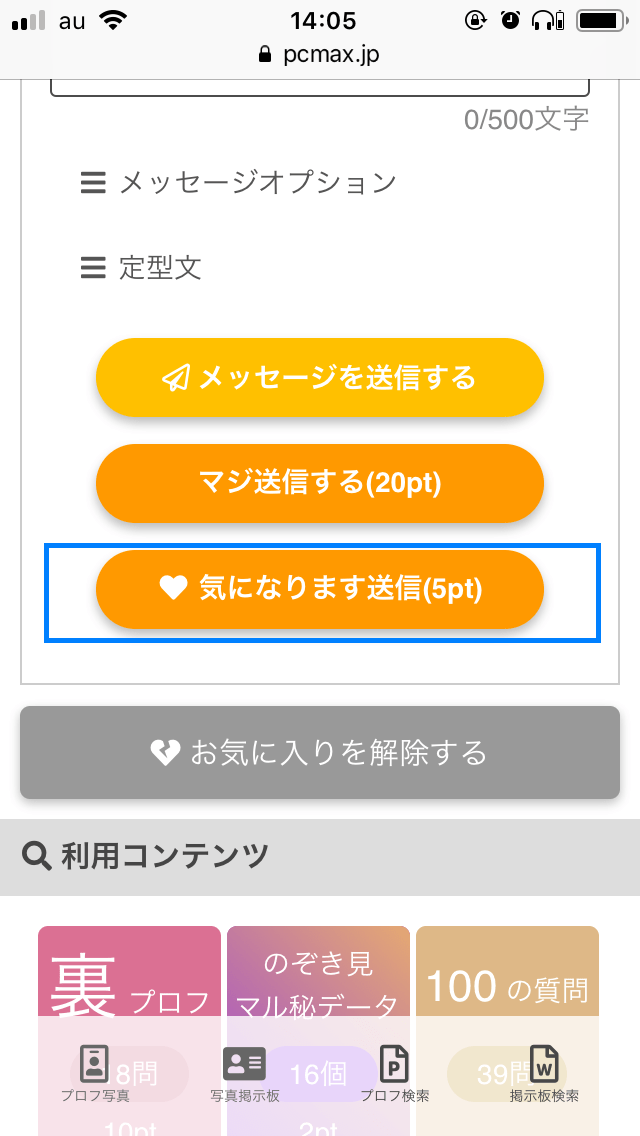Screen dimensions: 640x1136
Task: Click the heart icon on 気になります button
Action: [x=174, y=590]
